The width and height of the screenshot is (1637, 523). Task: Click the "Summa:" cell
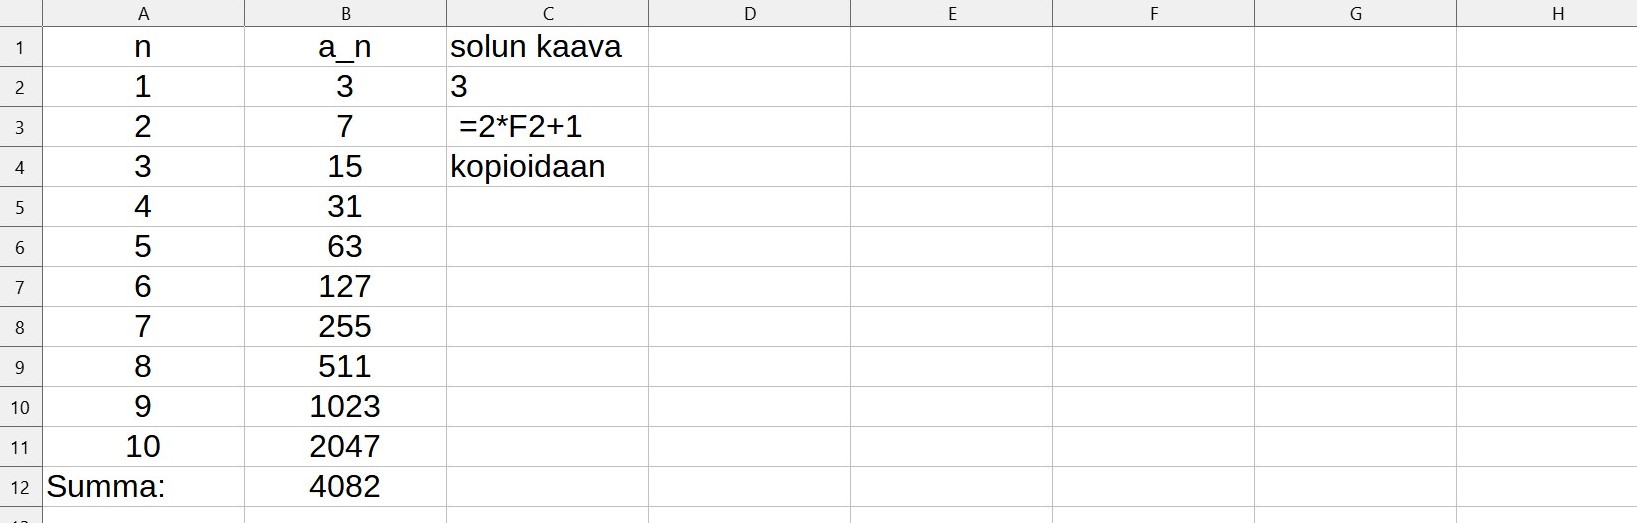143,487
